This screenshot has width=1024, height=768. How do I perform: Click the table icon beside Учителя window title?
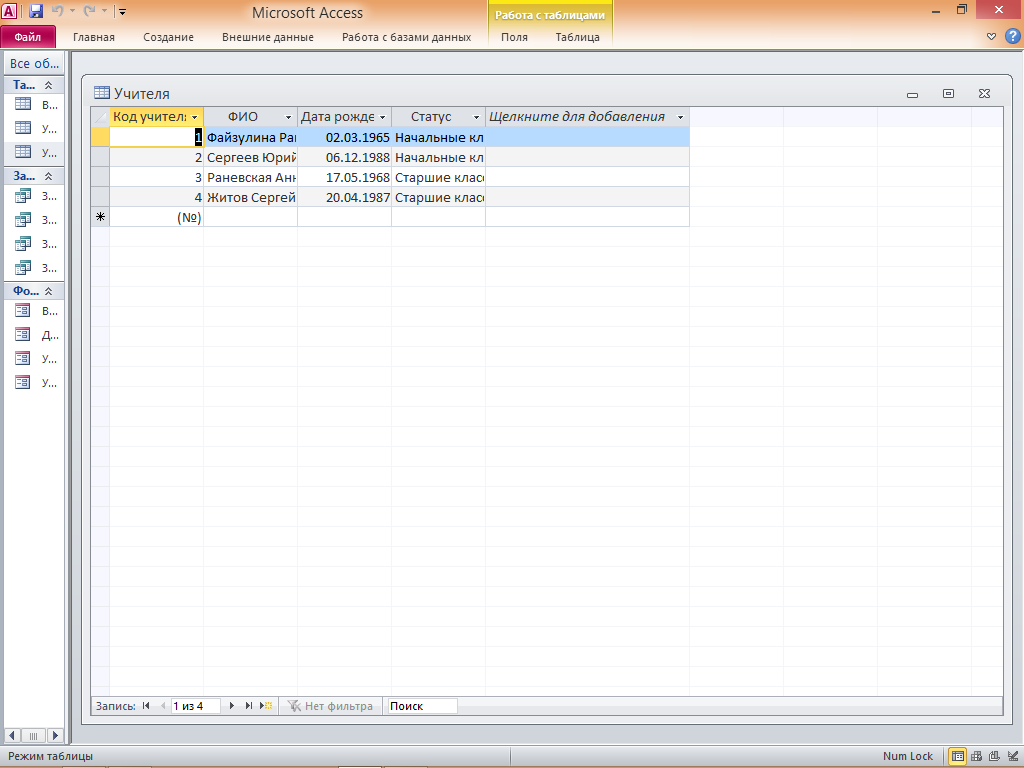[102, 93]
